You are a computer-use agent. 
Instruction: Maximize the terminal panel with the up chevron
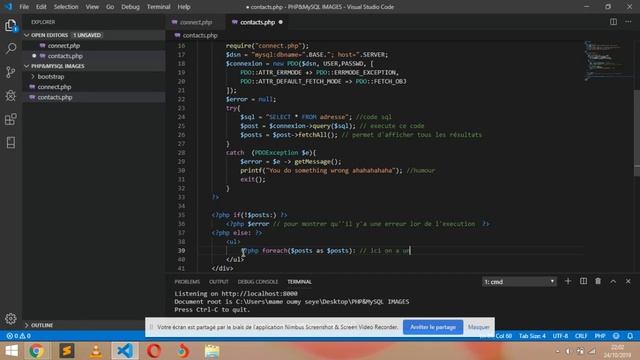[613, 281]
